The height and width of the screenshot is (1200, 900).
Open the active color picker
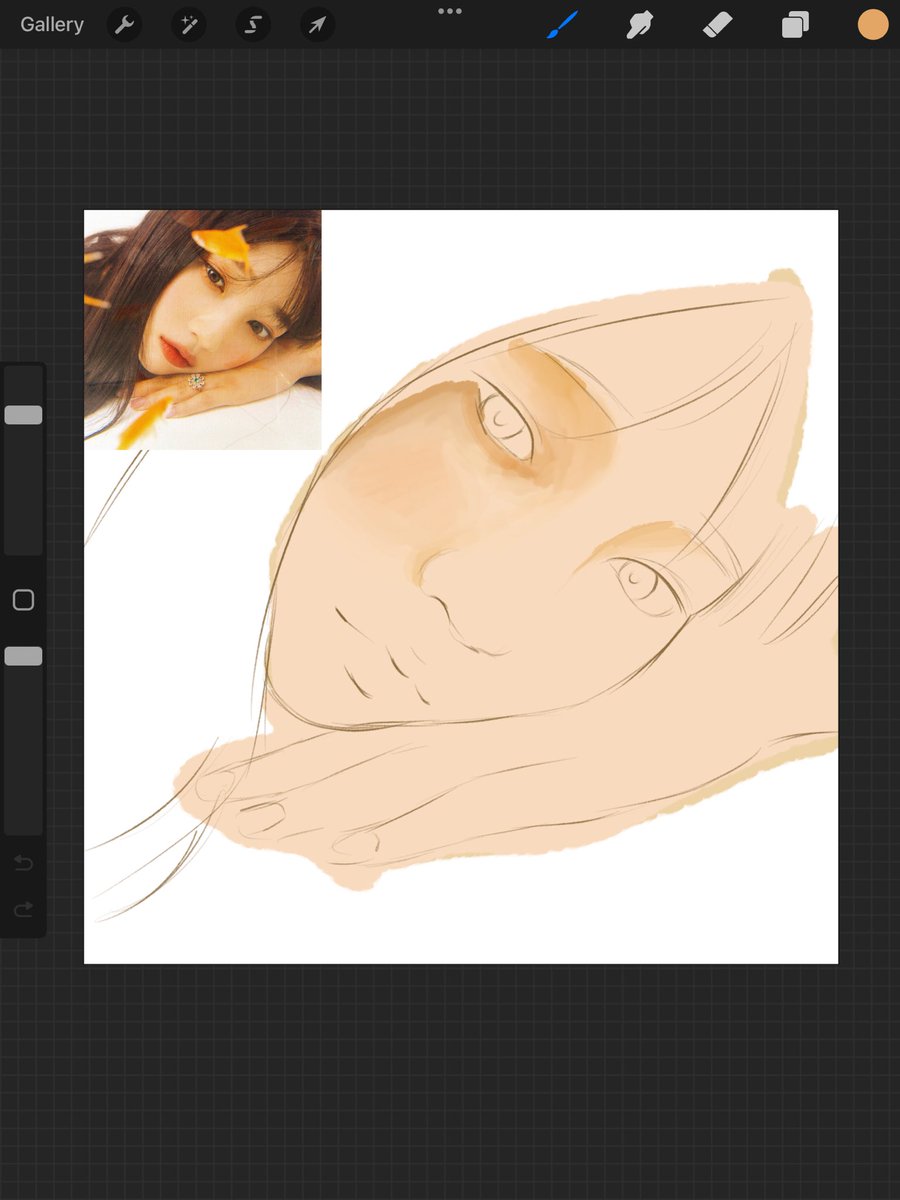tap(872, 25)
